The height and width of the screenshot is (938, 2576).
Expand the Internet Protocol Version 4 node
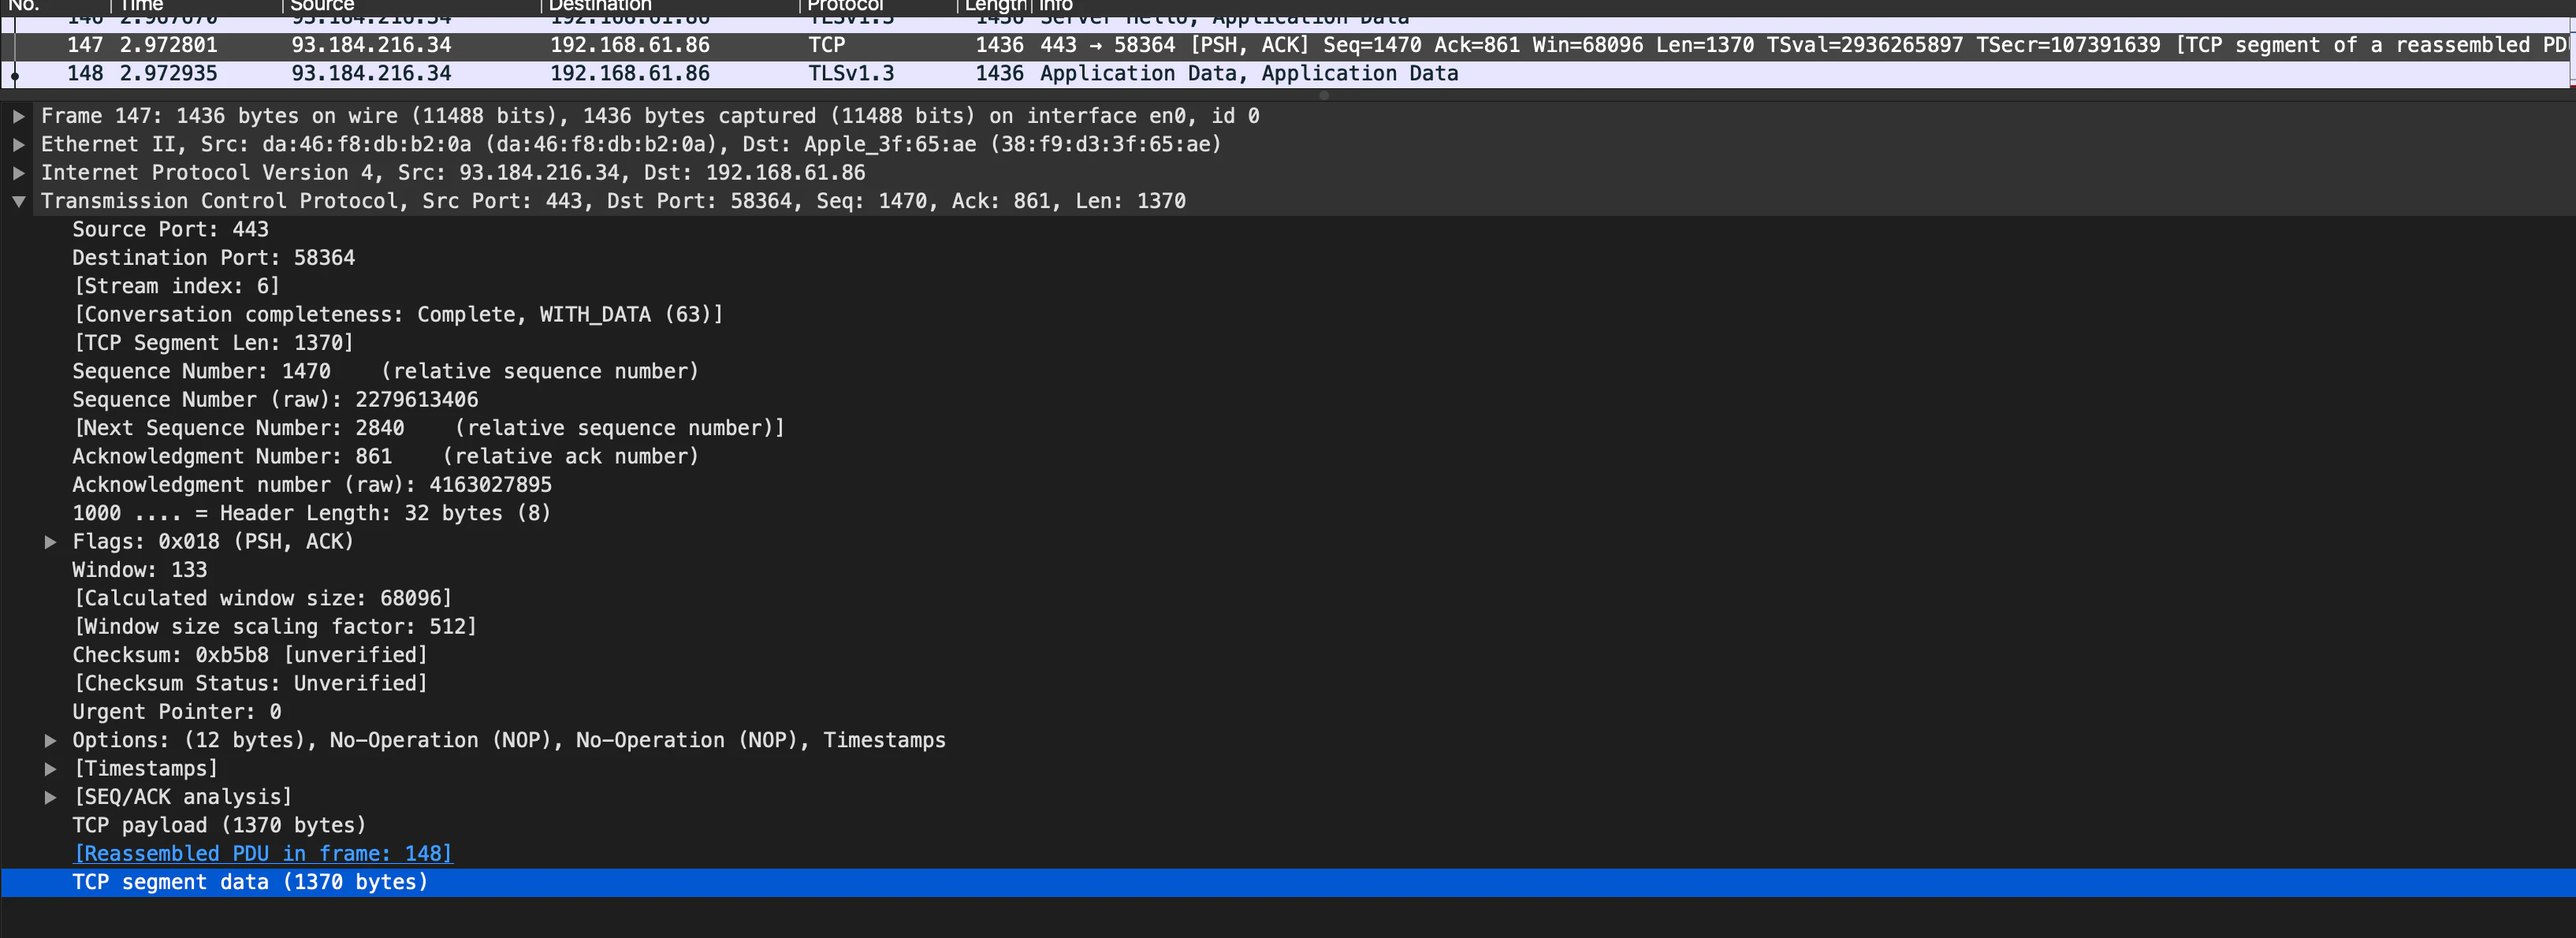point(19,173)
